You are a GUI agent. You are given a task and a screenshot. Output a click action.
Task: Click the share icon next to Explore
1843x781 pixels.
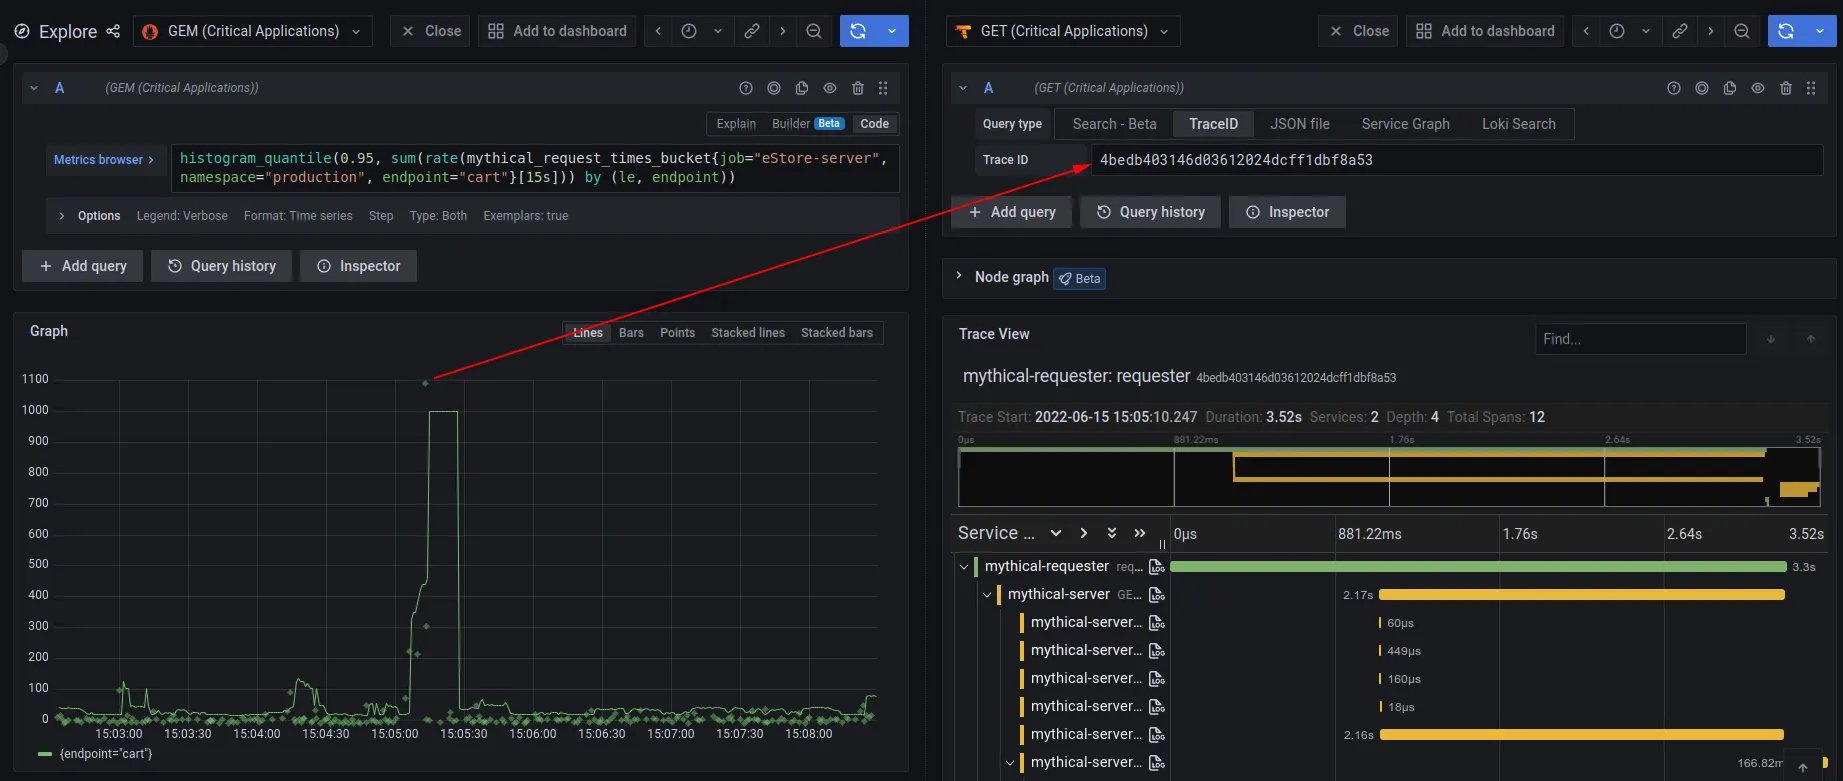pos(113,31)
